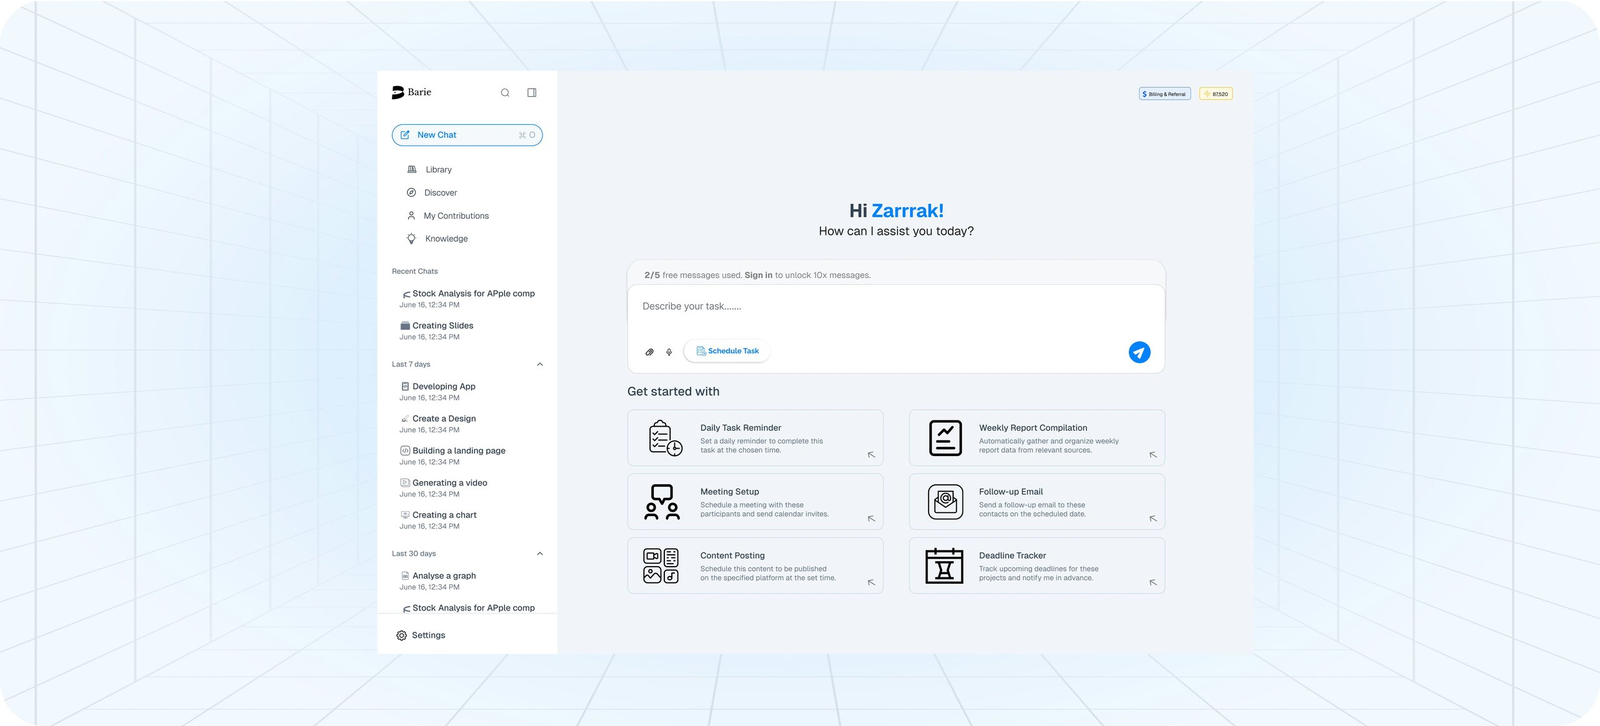Click the Barie logo

[x=411, y=92]
